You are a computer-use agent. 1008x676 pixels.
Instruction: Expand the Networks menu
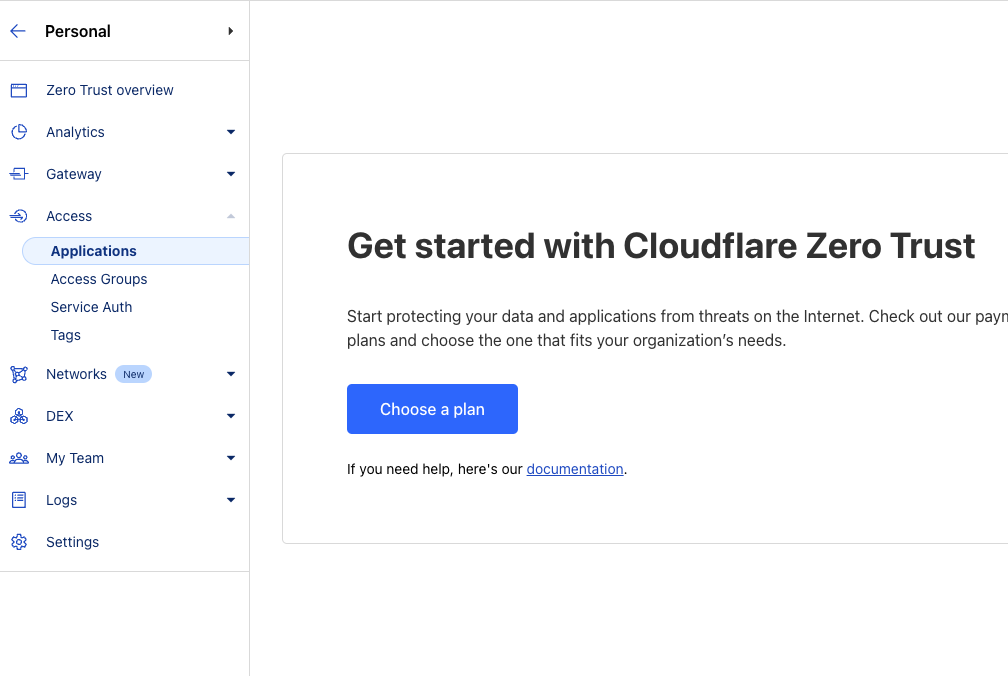coord(231,374)
